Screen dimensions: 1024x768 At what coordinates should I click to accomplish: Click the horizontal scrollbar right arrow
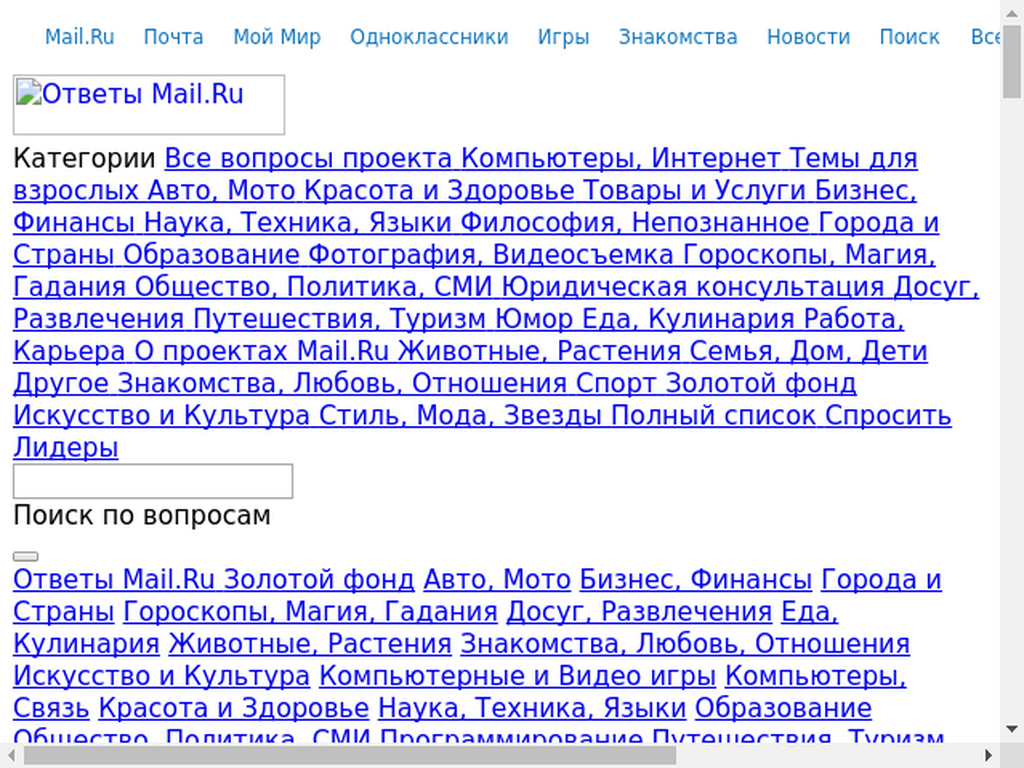[x=989, y=756]
